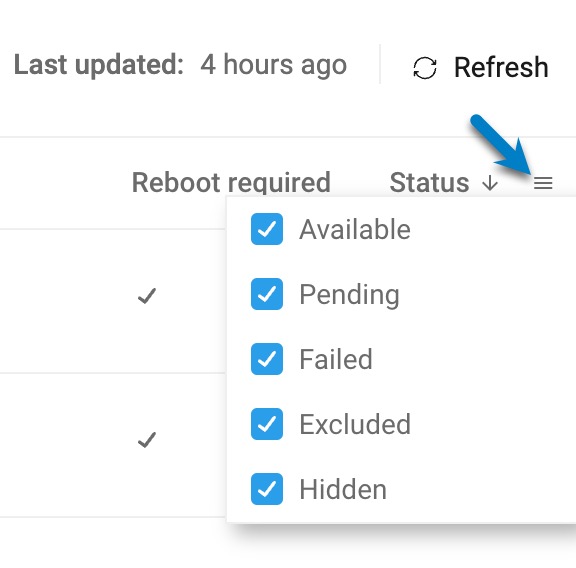Select the Hidden label in filter menu

coord(343,489)
